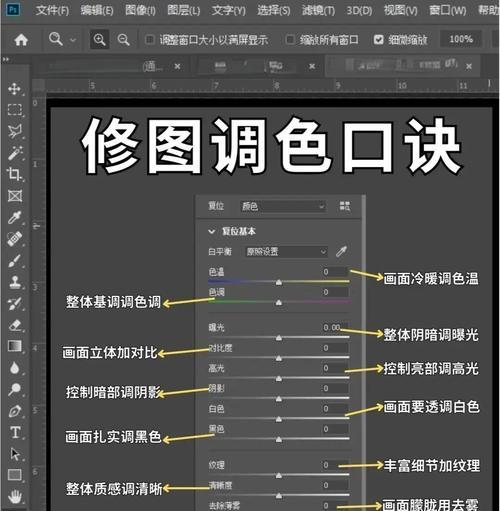Select the Polygonal Lasso tool
The height and width of the screenshot is (511, 500).
tap(15, 131)
